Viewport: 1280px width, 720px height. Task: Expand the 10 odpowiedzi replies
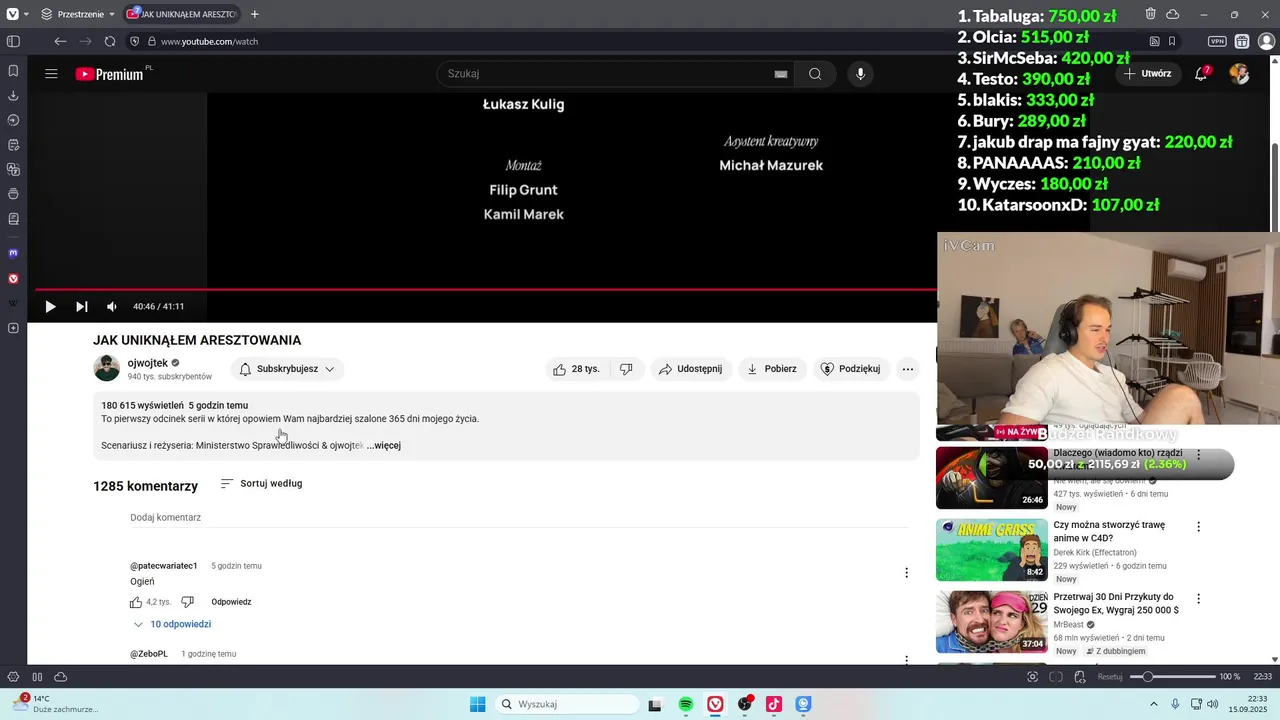172,624
